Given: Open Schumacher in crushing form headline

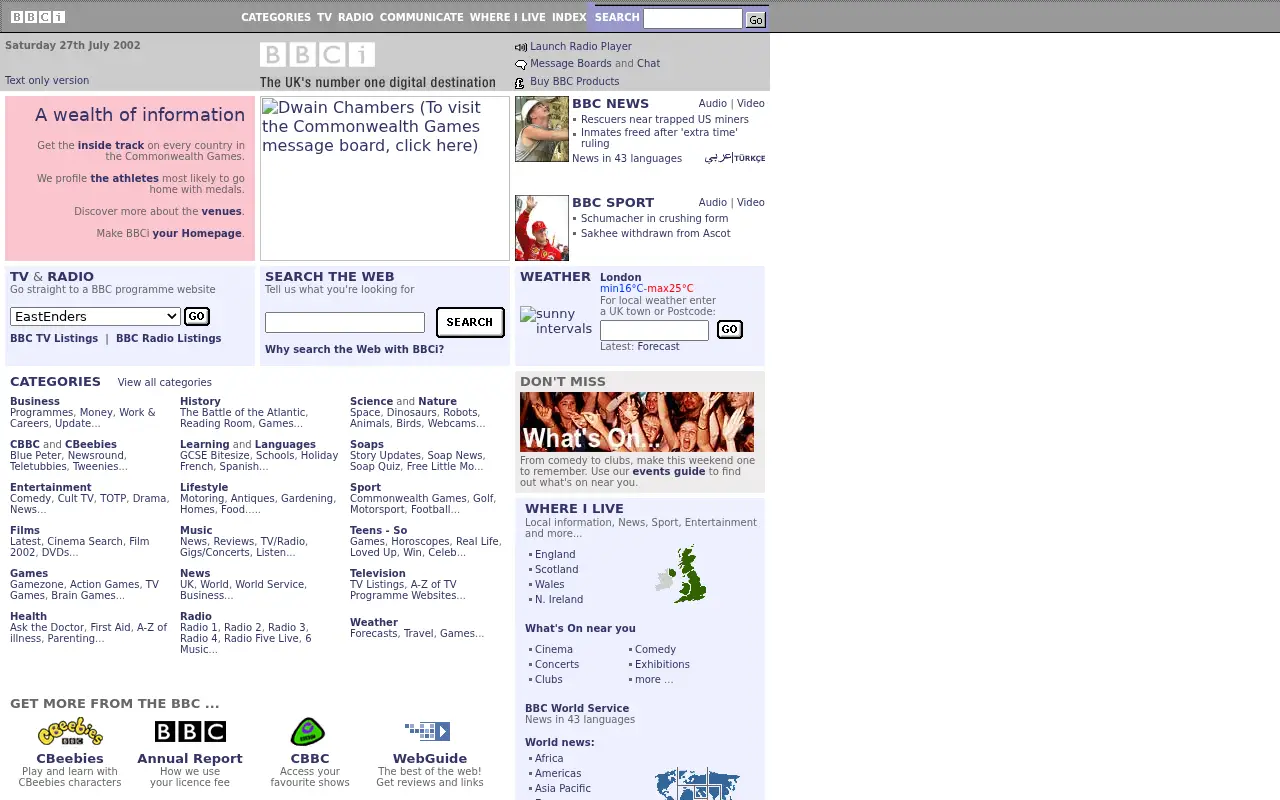Looking at the screenshot, I should (655, 218).
